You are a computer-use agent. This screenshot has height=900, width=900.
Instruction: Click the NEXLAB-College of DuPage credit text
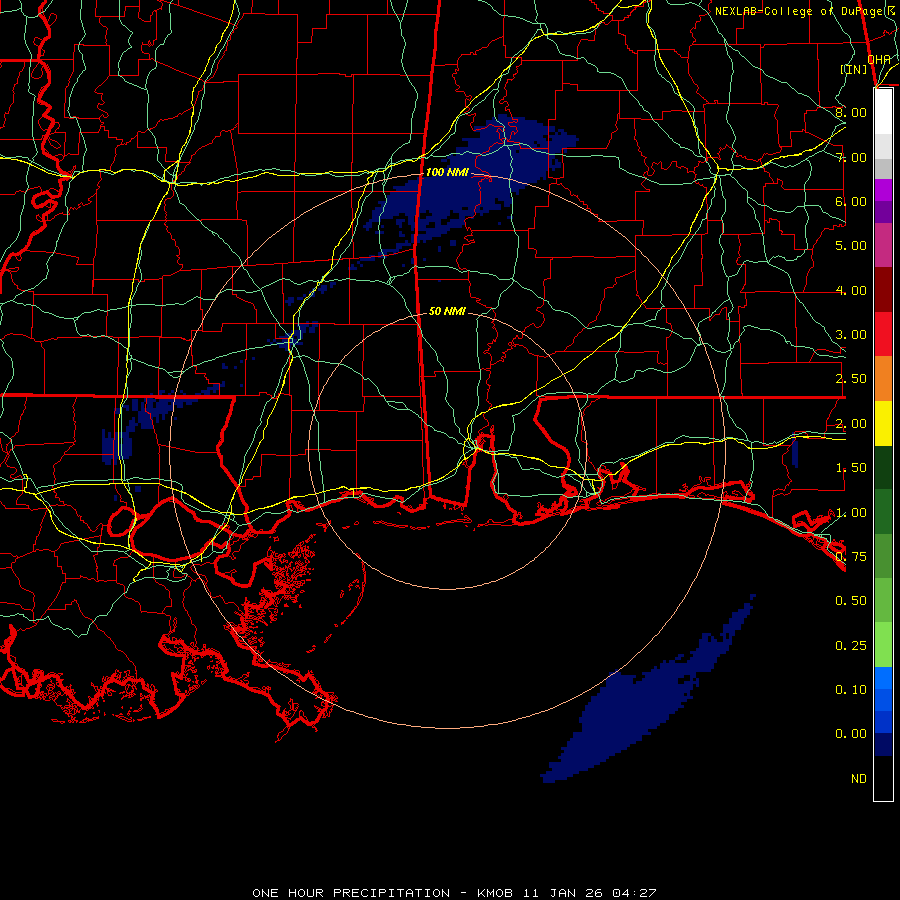(804, 11)
